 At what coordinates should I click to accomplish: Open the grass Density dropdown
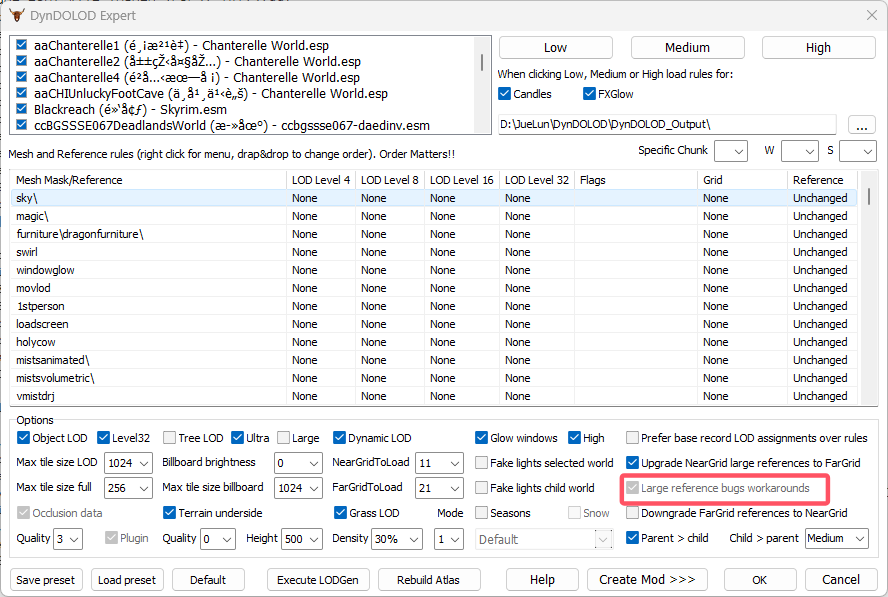click(396, 539)
